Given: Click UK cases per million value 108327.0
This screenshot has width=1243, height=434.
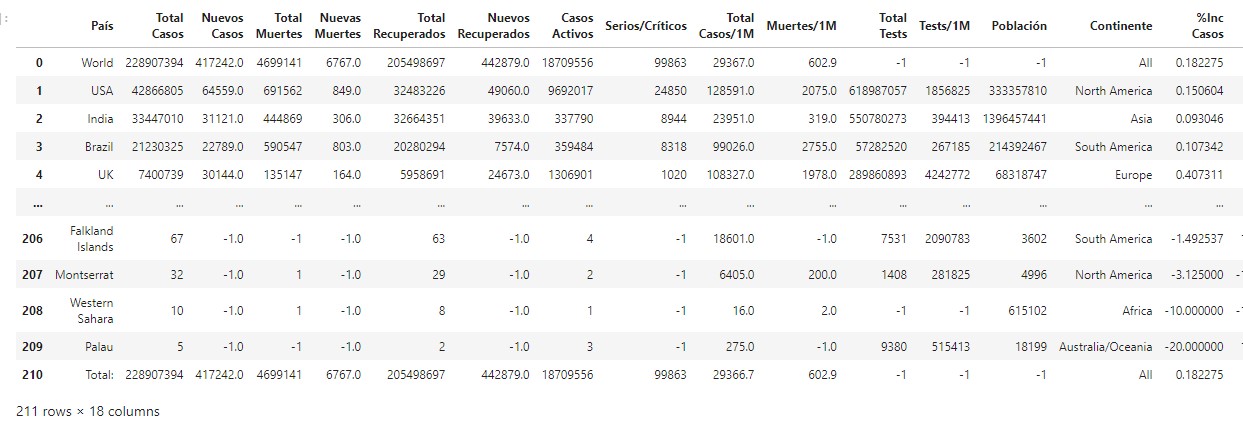Looking at the screenshot, I should [730, 175].
